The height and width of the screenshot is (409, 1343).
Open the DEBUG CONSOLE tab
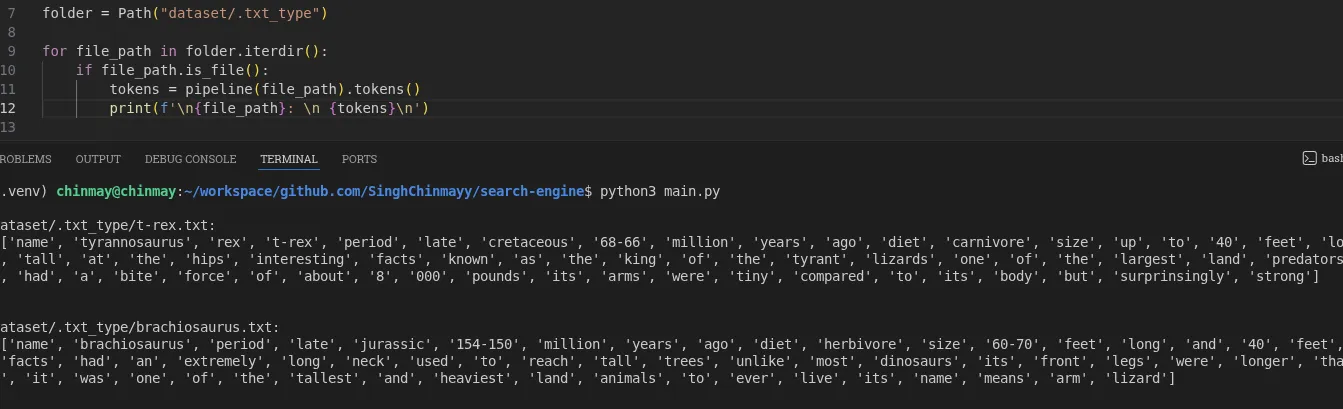click(x=190, y=159)
